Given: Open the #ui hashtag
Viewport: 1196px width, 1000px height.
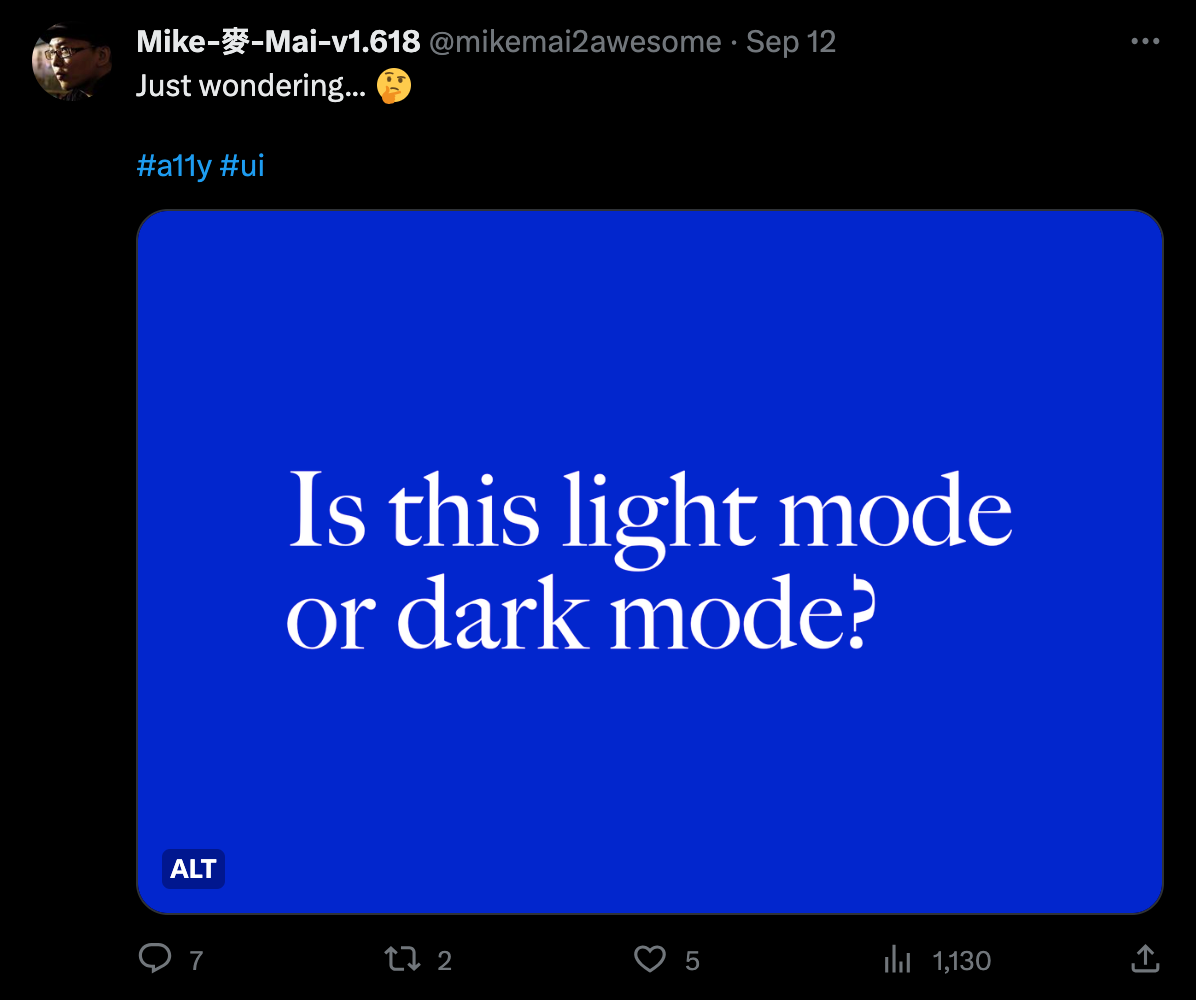Looking at the screenshot, I should click(x=242, y=166).
